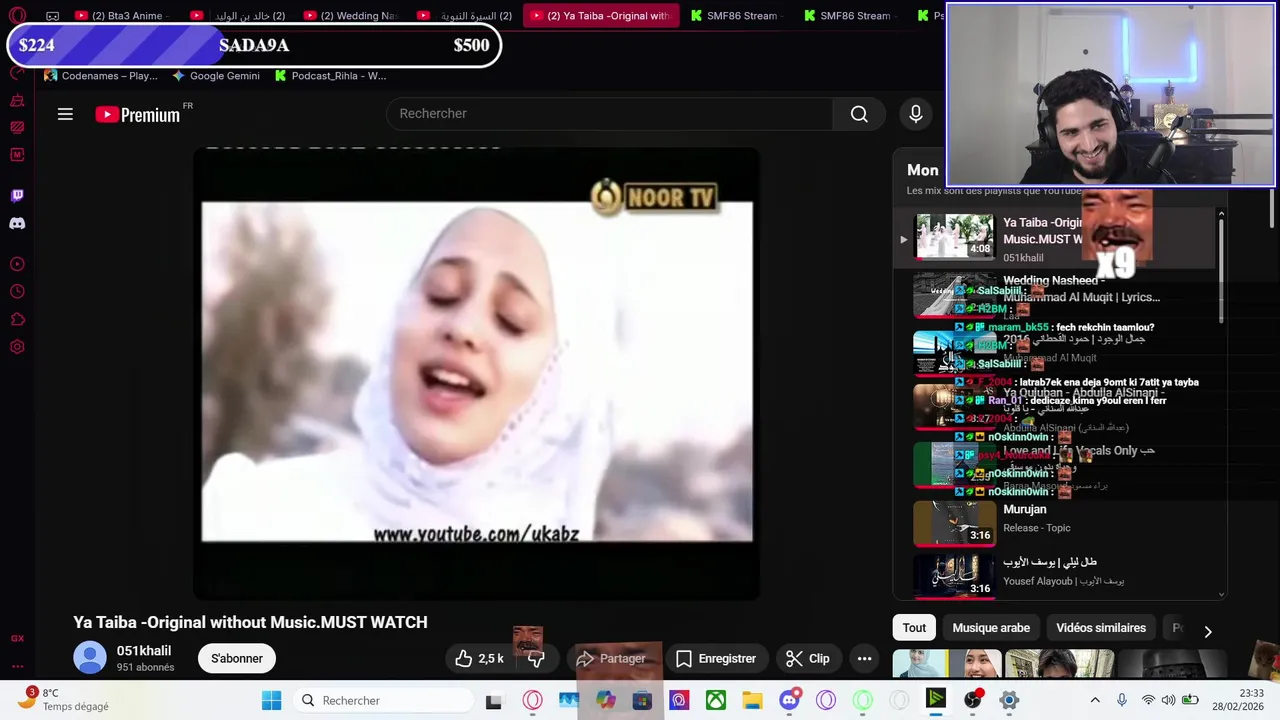The height and width of the screenshot is (720, 1280).
Task: Click the S'abonner subscribe button
Action: click(x=237, y=658)
